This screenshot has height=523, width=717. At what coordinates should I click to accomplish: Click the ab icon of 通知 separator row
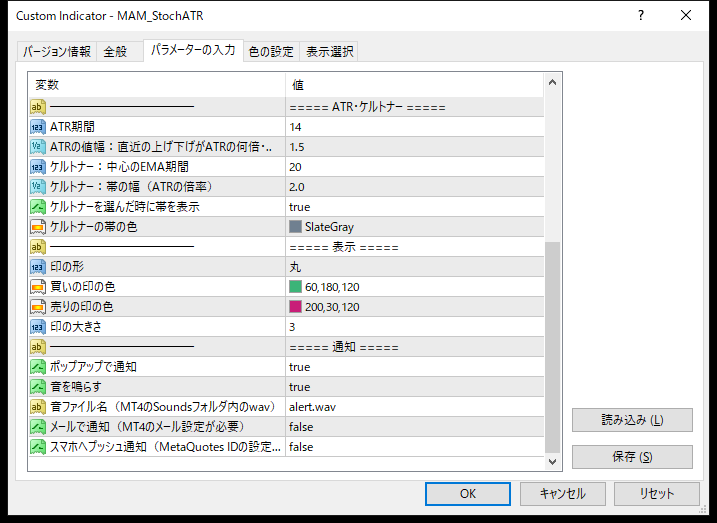38,347
